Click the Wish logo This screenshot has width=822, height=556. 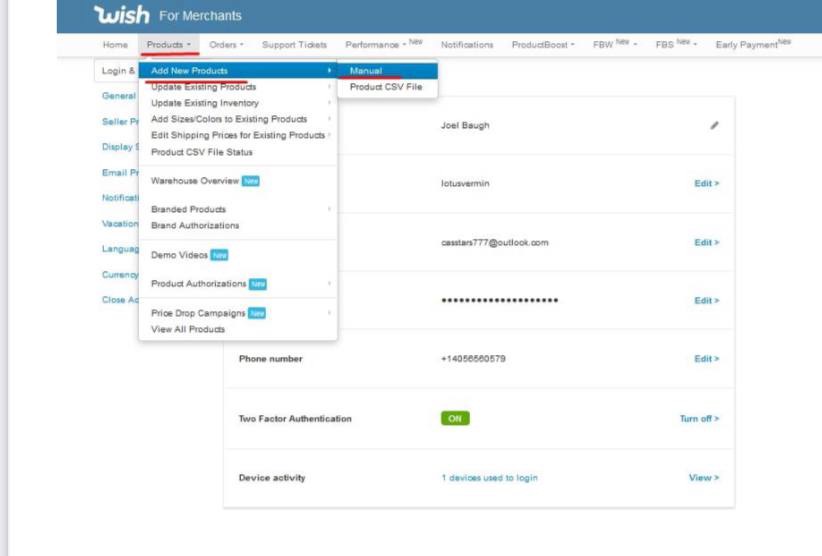122,15
